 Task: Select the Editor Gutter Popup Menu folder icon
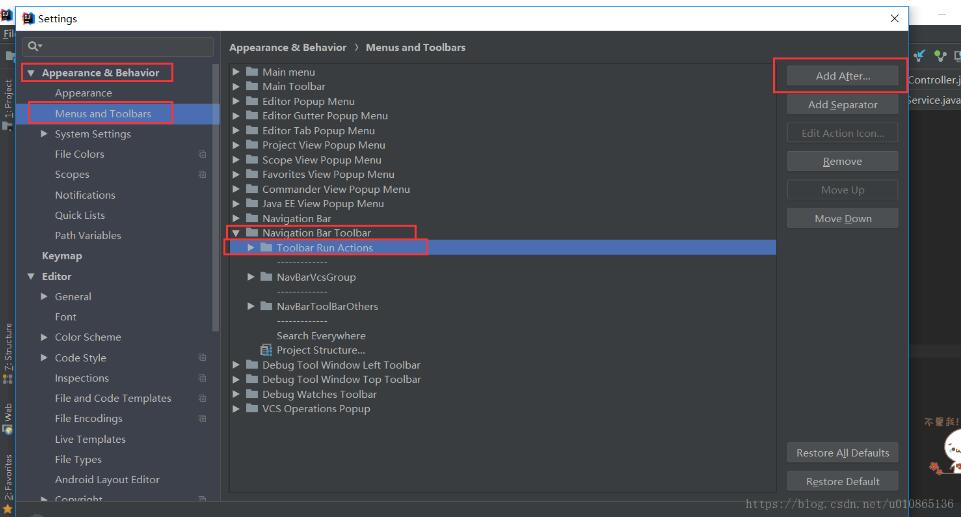[252, 115]
